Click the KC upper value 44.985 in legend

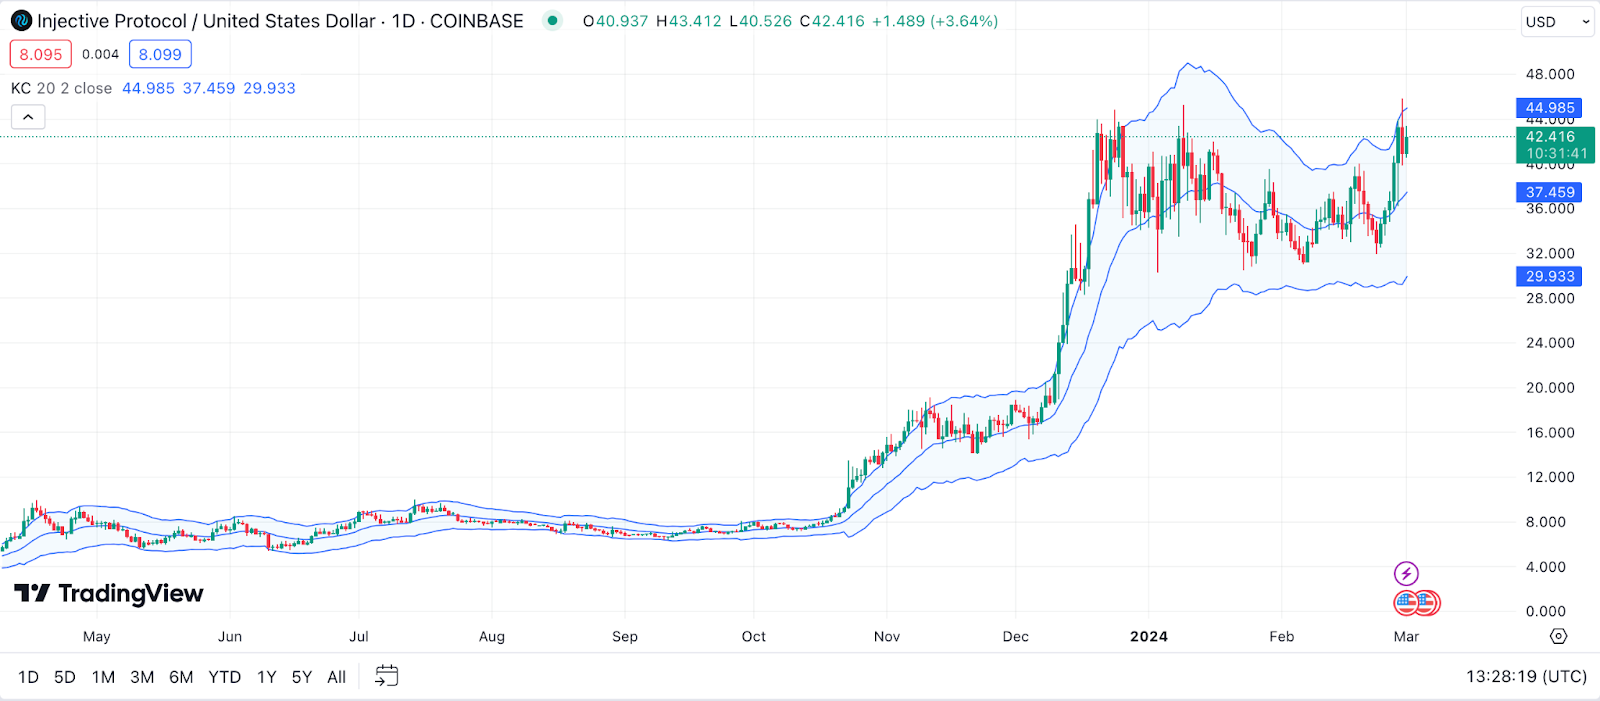148,88
